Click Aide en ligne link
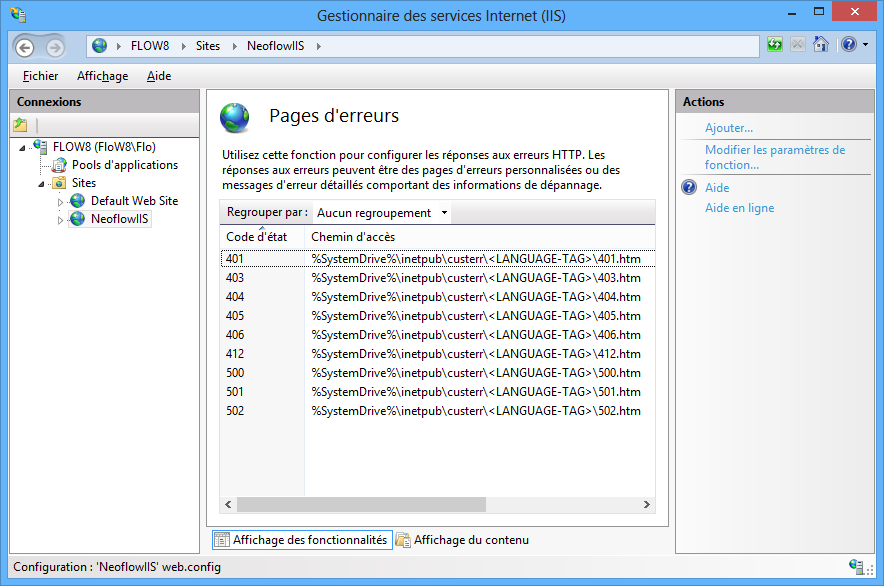This screenshot has width=884, height=586. [x=739, y=208]
